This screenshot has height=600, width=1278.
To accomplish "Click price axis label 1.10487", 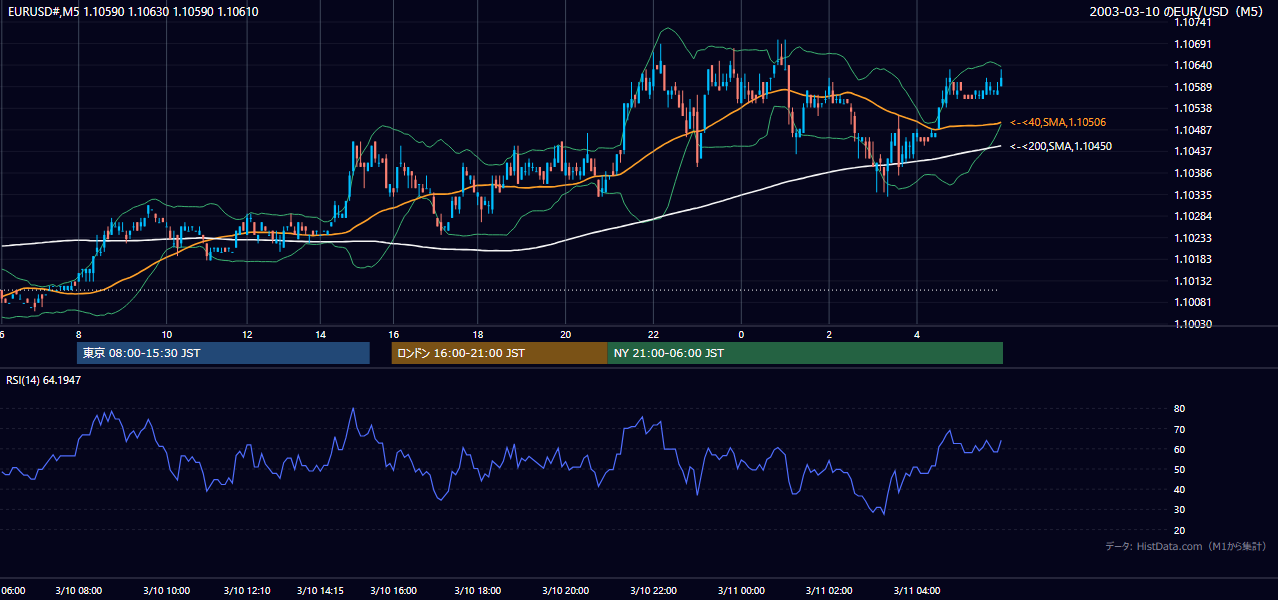I will [x=1194, y=130].
